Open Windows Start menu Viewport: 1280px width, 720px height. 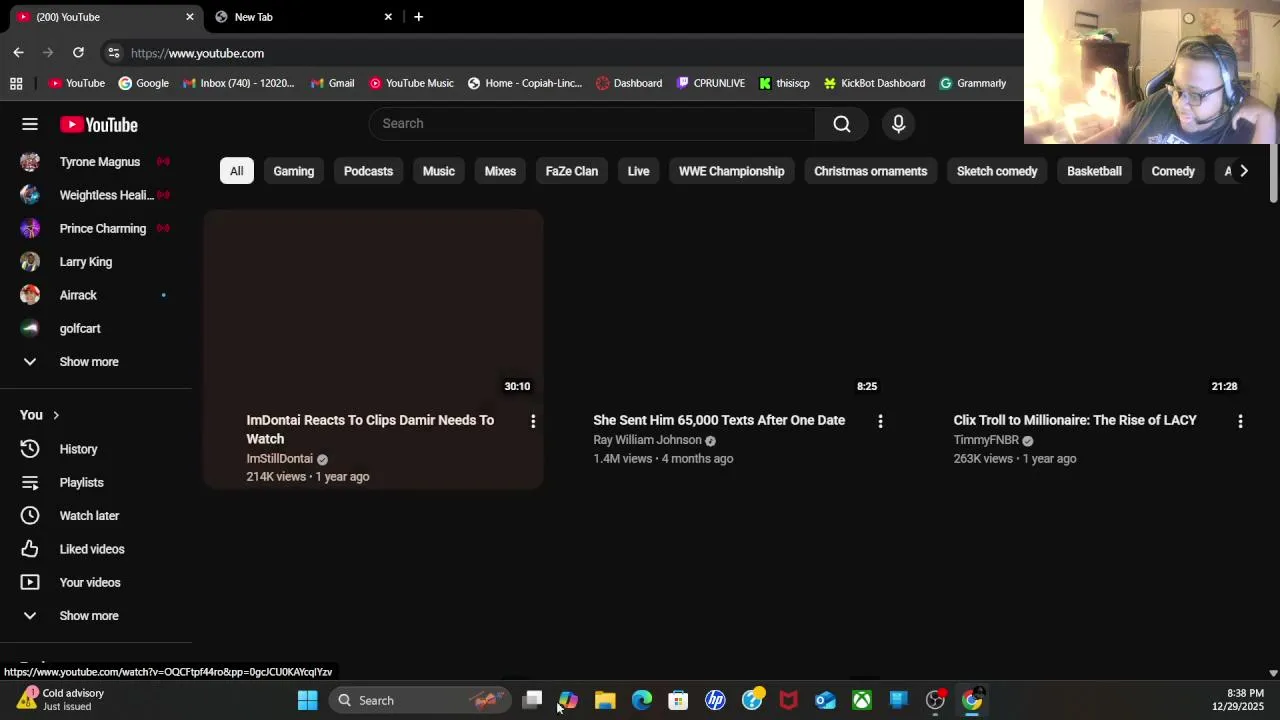click(307, 700)
